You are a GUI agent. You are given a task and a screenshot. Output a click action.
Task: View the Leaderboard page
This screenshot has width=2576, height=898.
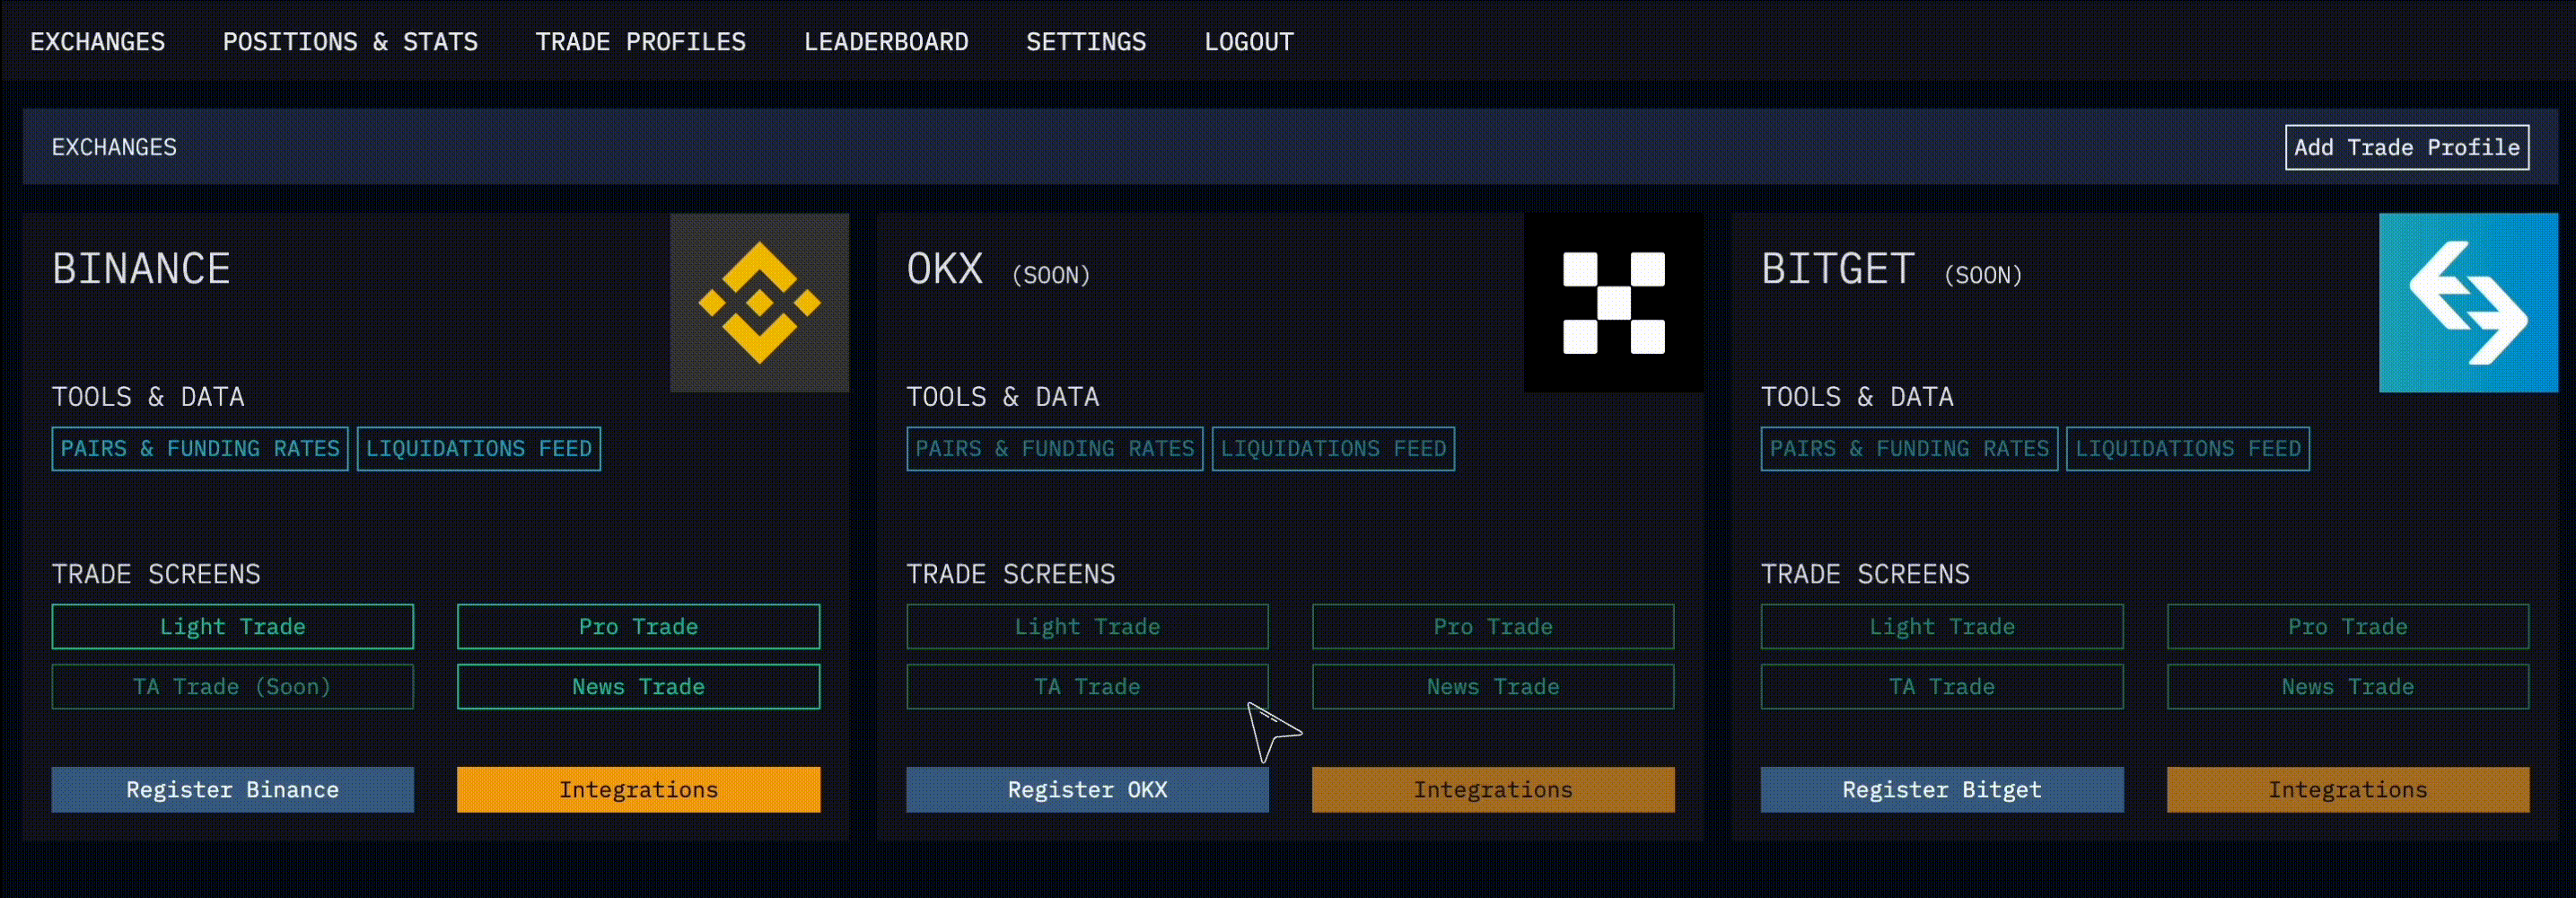[886, 42]
